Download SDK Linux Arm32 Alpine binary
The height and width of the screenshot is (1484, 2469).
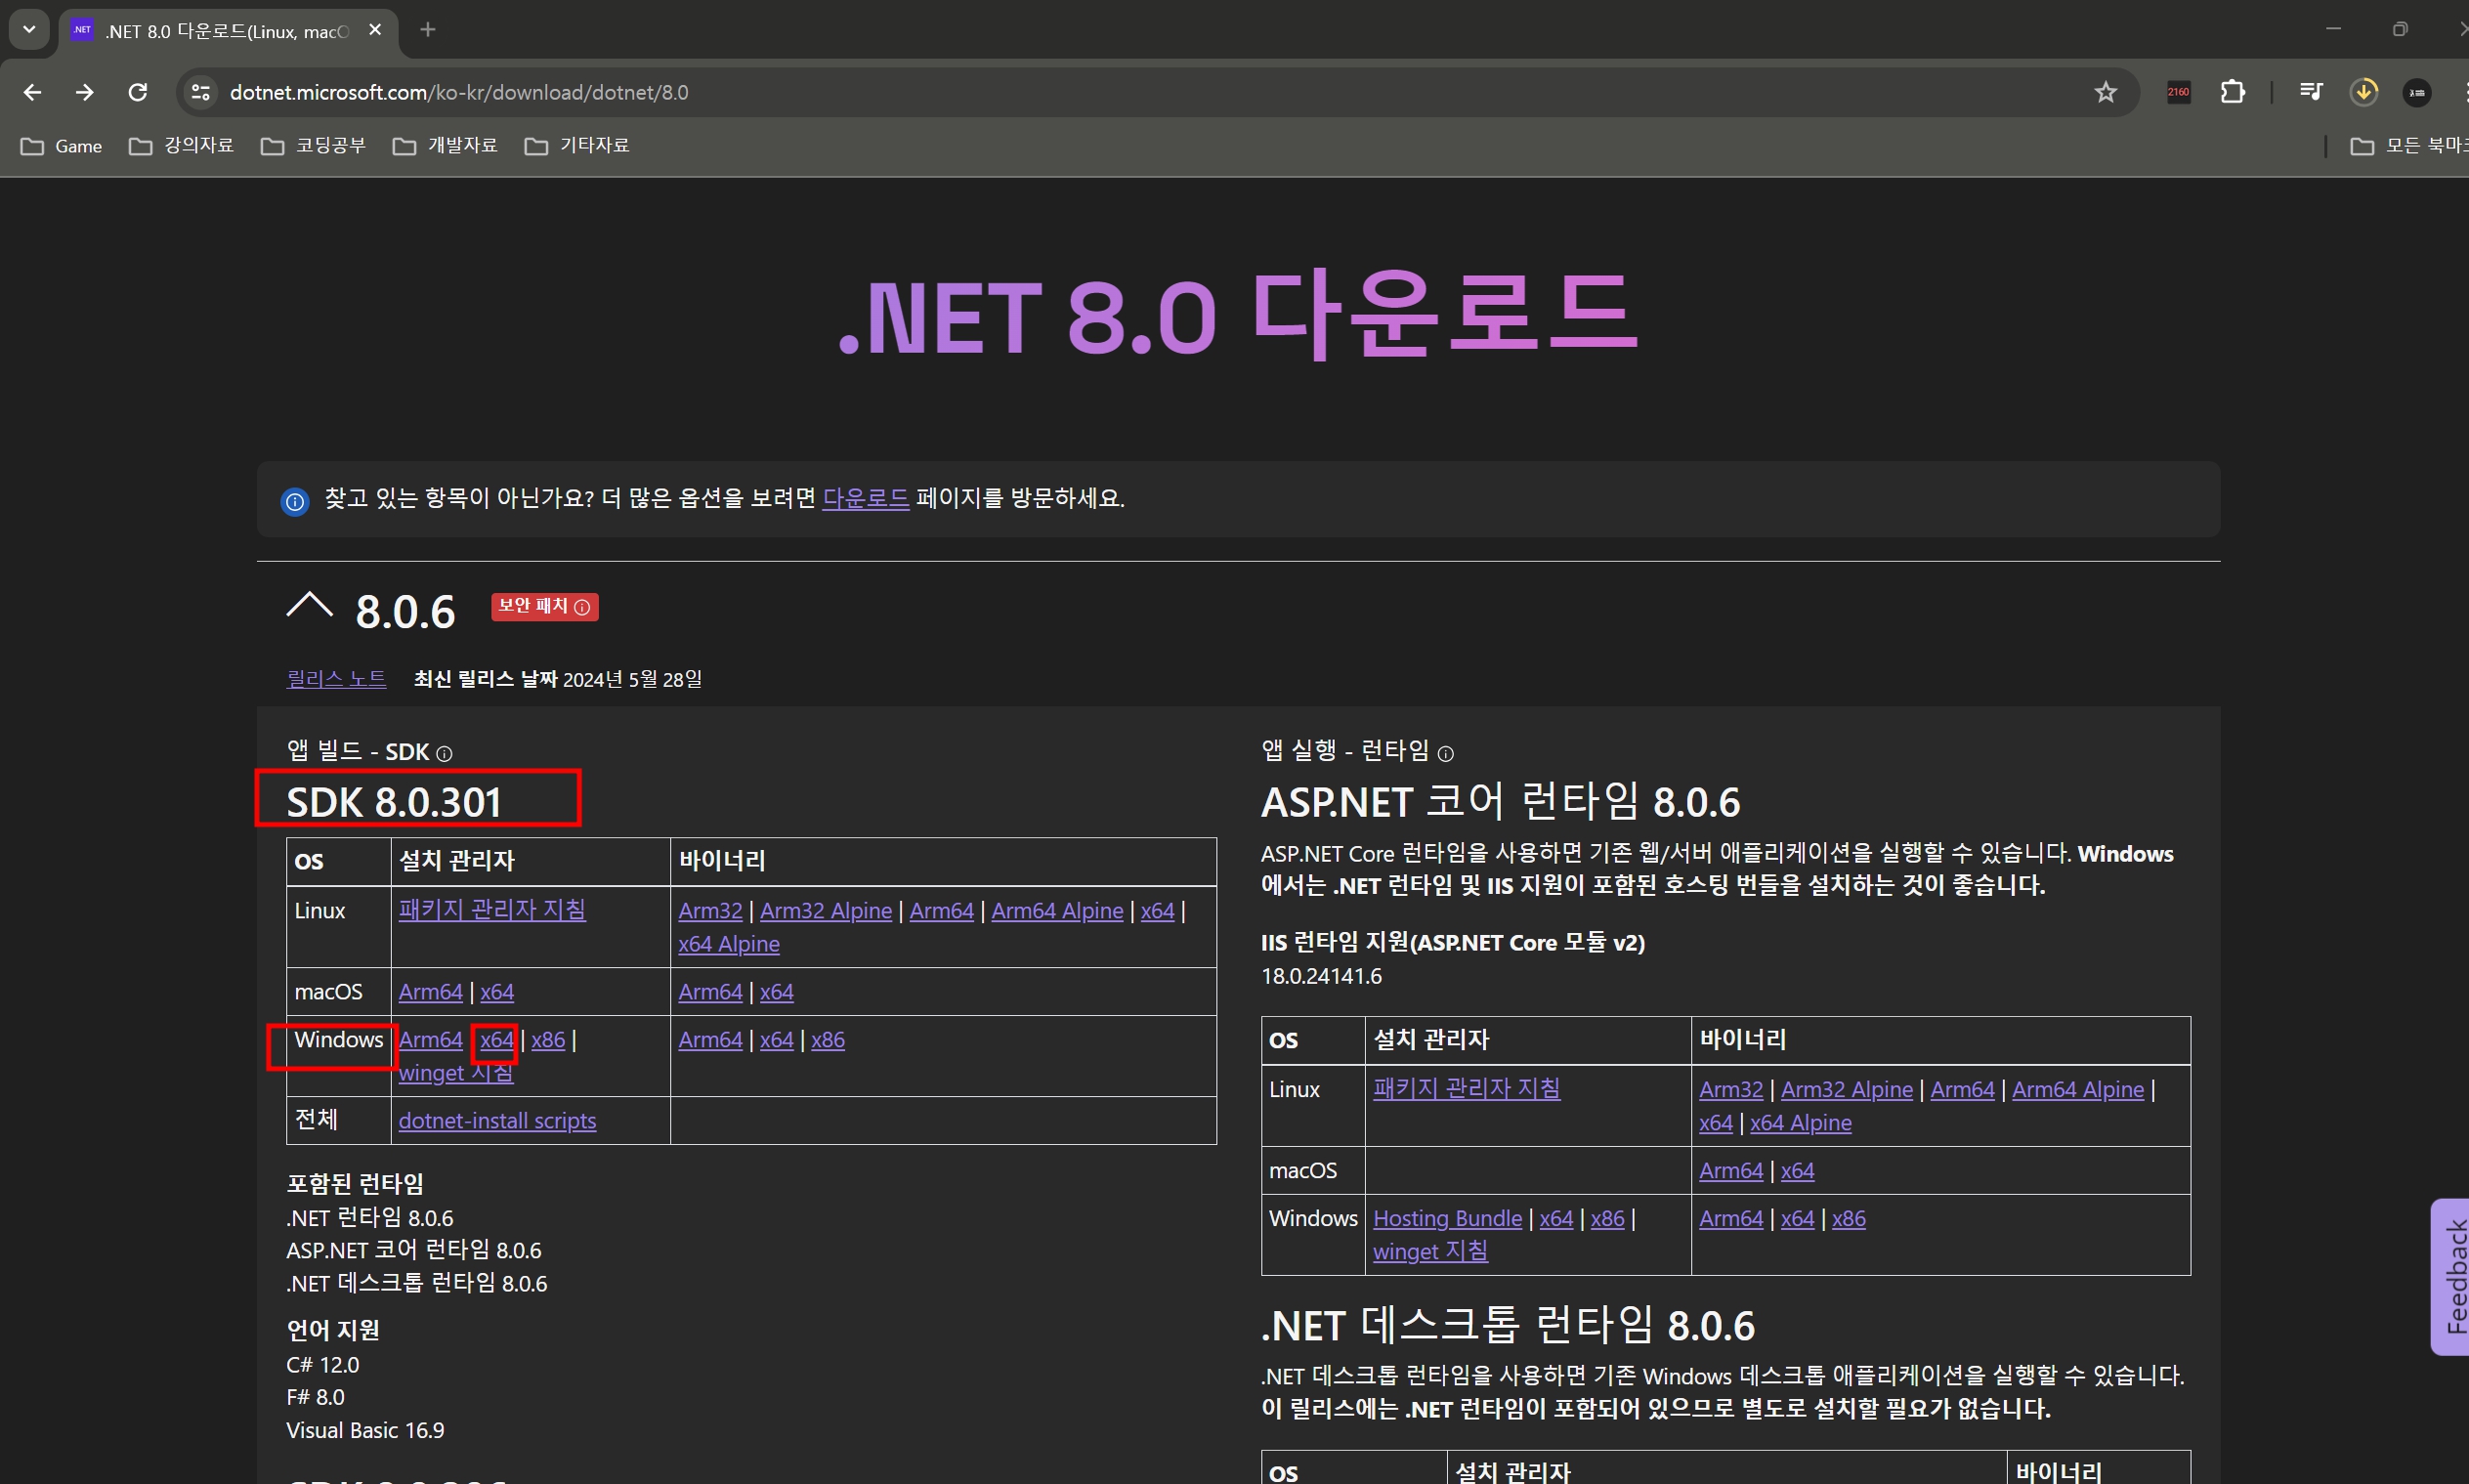825,911
